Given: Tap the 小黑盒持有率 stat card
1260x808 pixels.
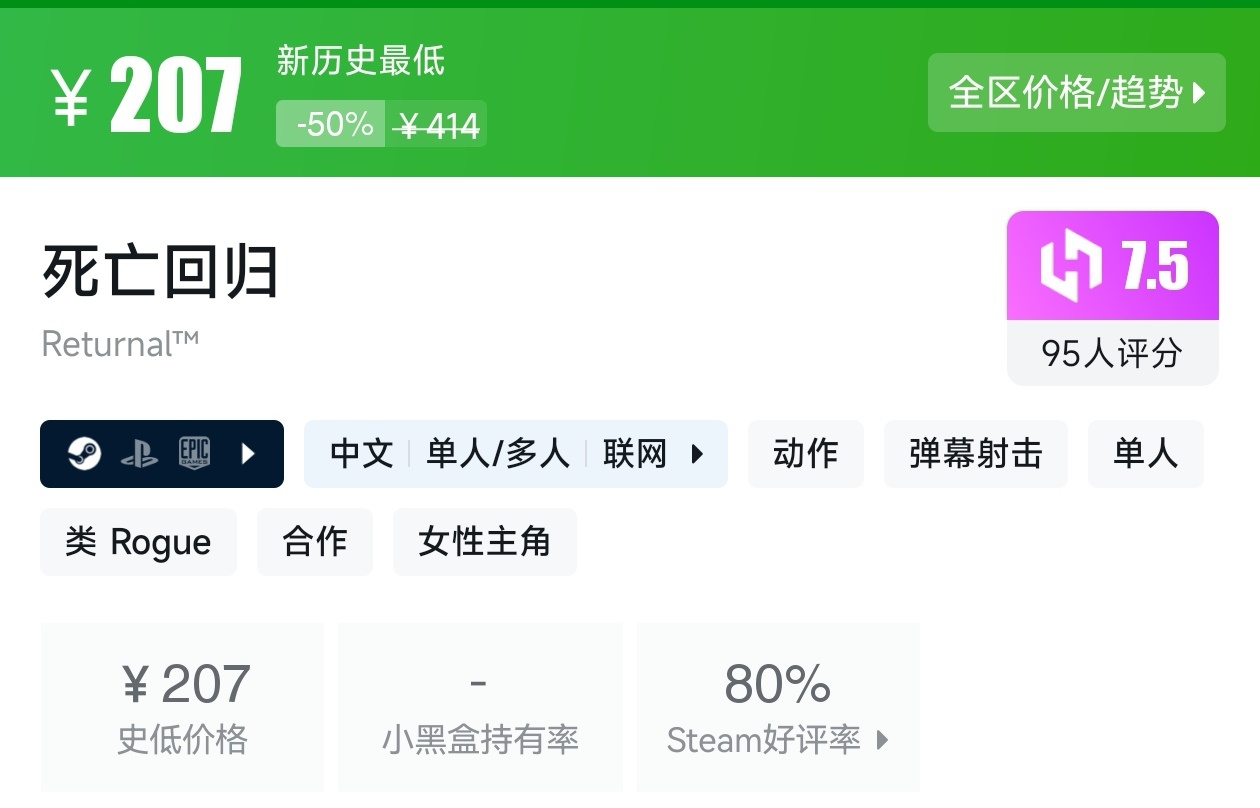Looking at the screenshot, I should point(480,707).
